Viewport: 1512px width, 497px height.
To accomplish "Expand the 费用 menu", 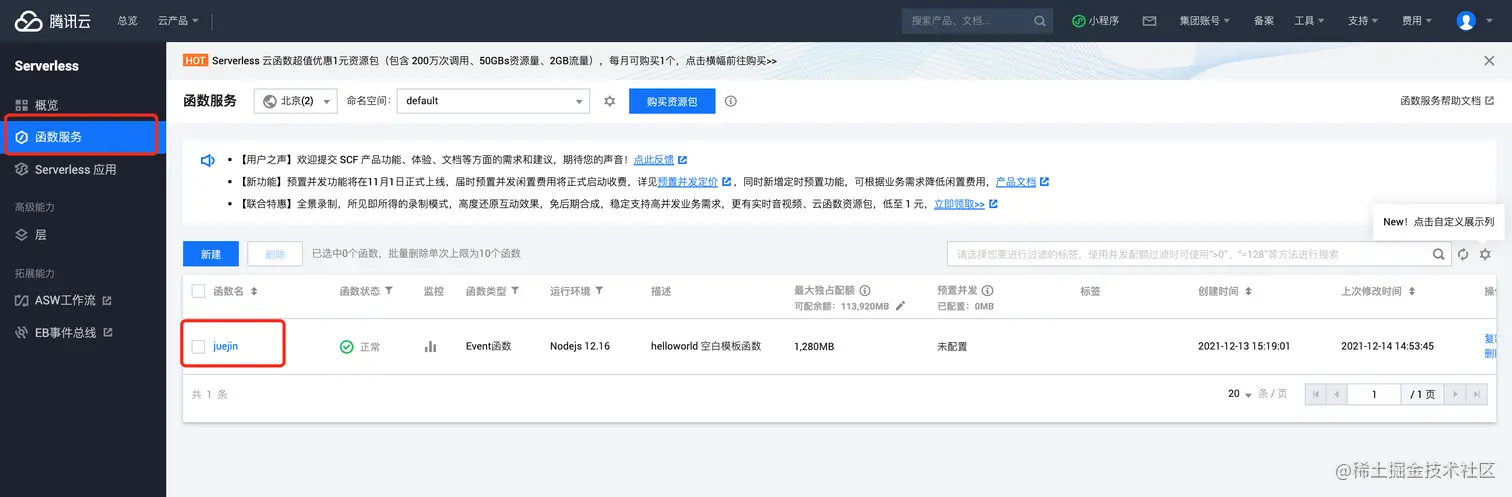I will click(x=1417, y=21).
